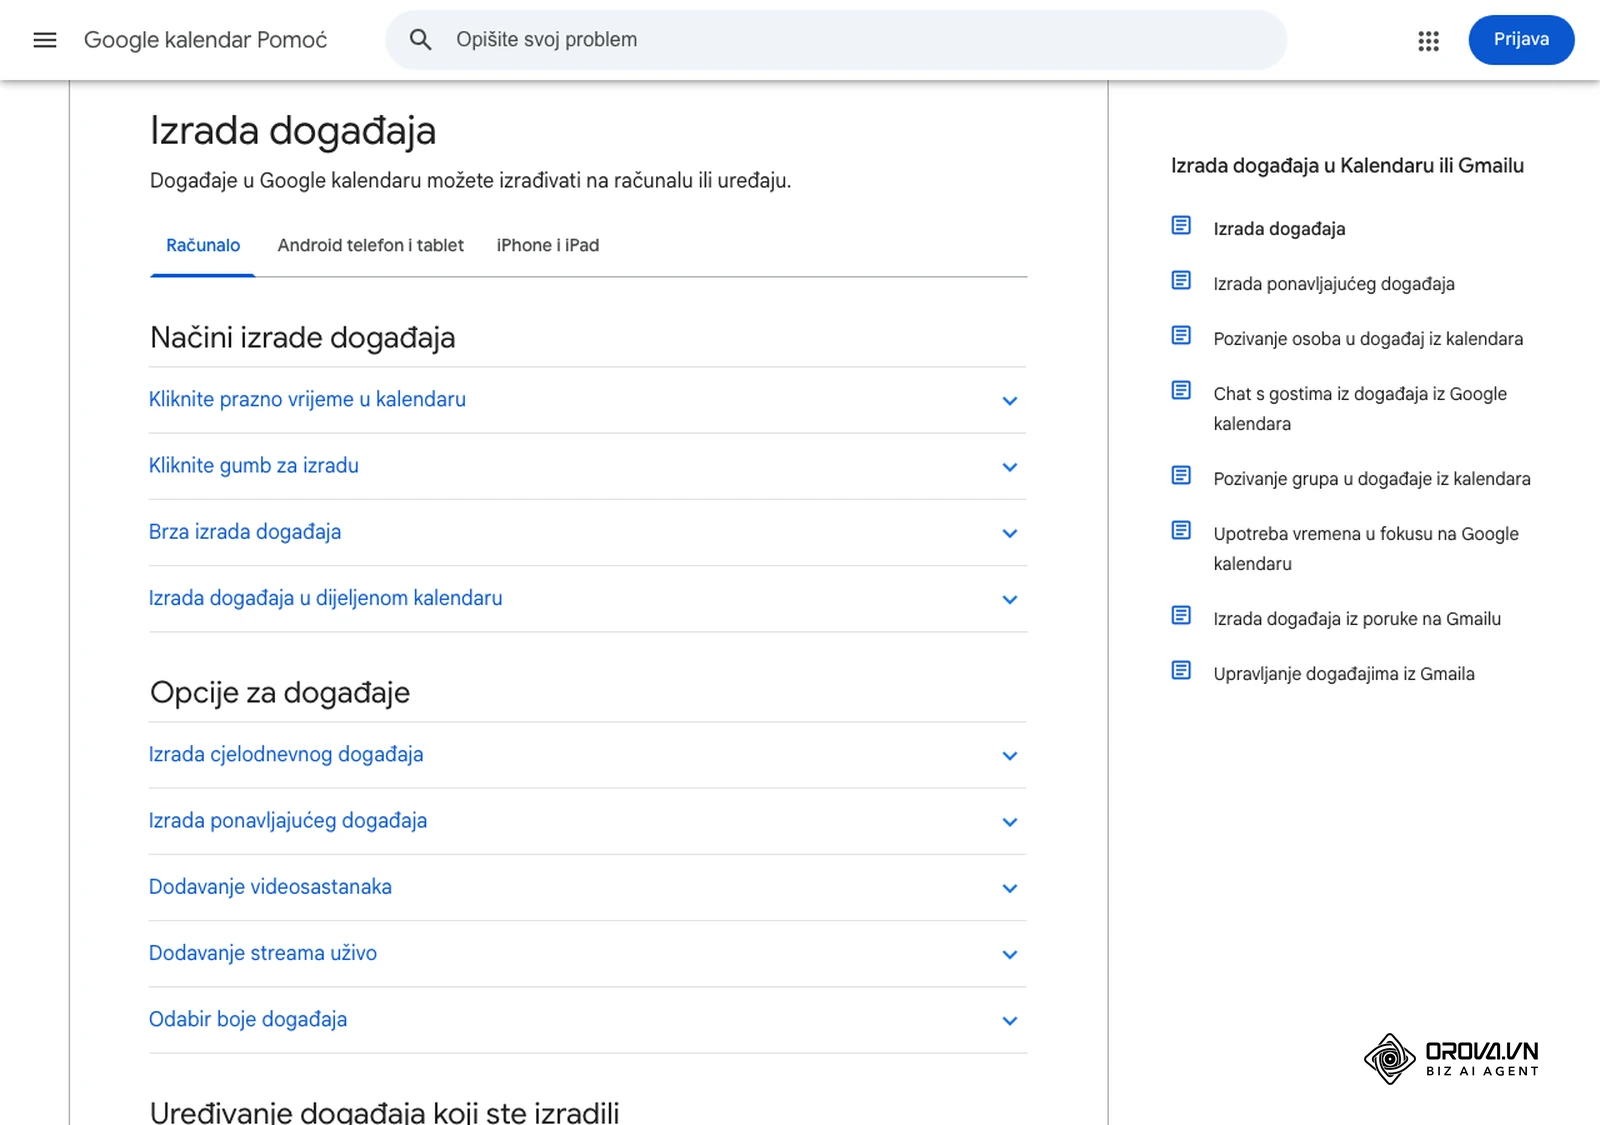
Task: Click article icon beside Pozivanje osoba u događaj
Action: 1181,336
